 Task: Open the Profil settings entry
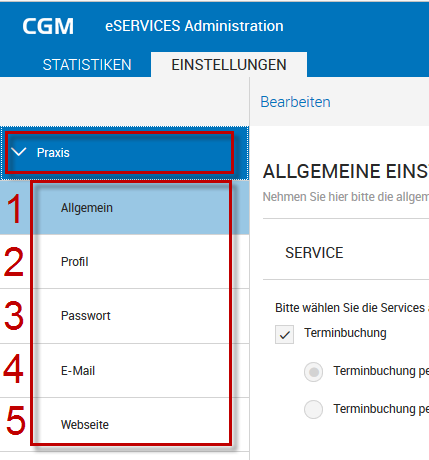[124, 262]
